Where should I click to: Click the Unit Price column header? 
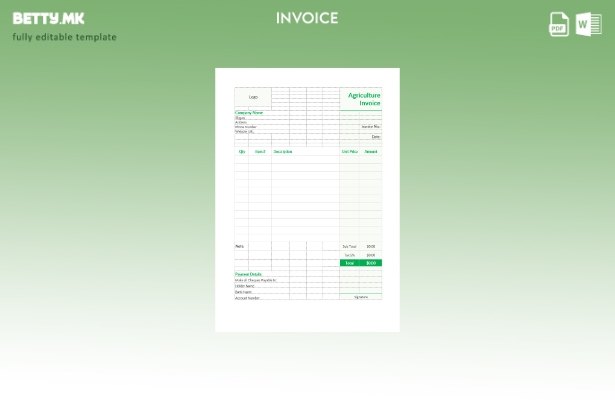click(349, 152)
